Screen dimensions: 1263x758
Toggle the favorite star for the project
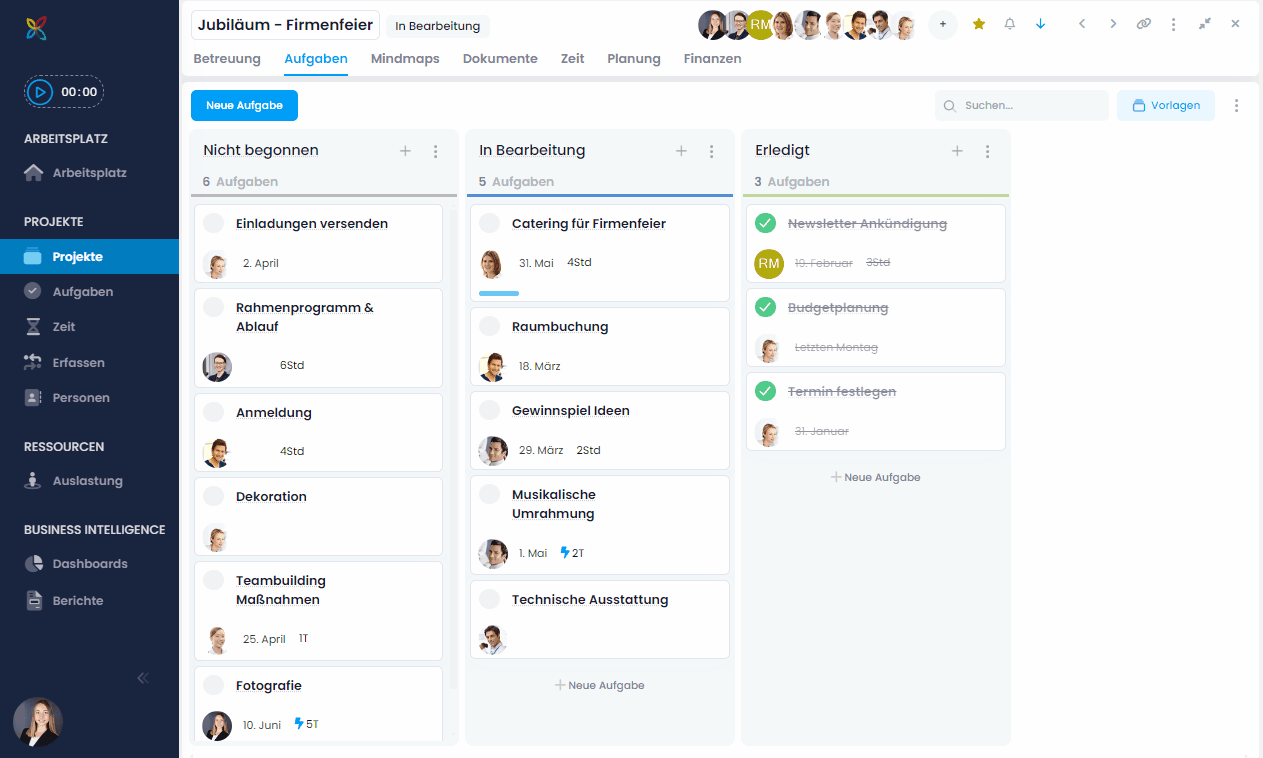[979, 24]
